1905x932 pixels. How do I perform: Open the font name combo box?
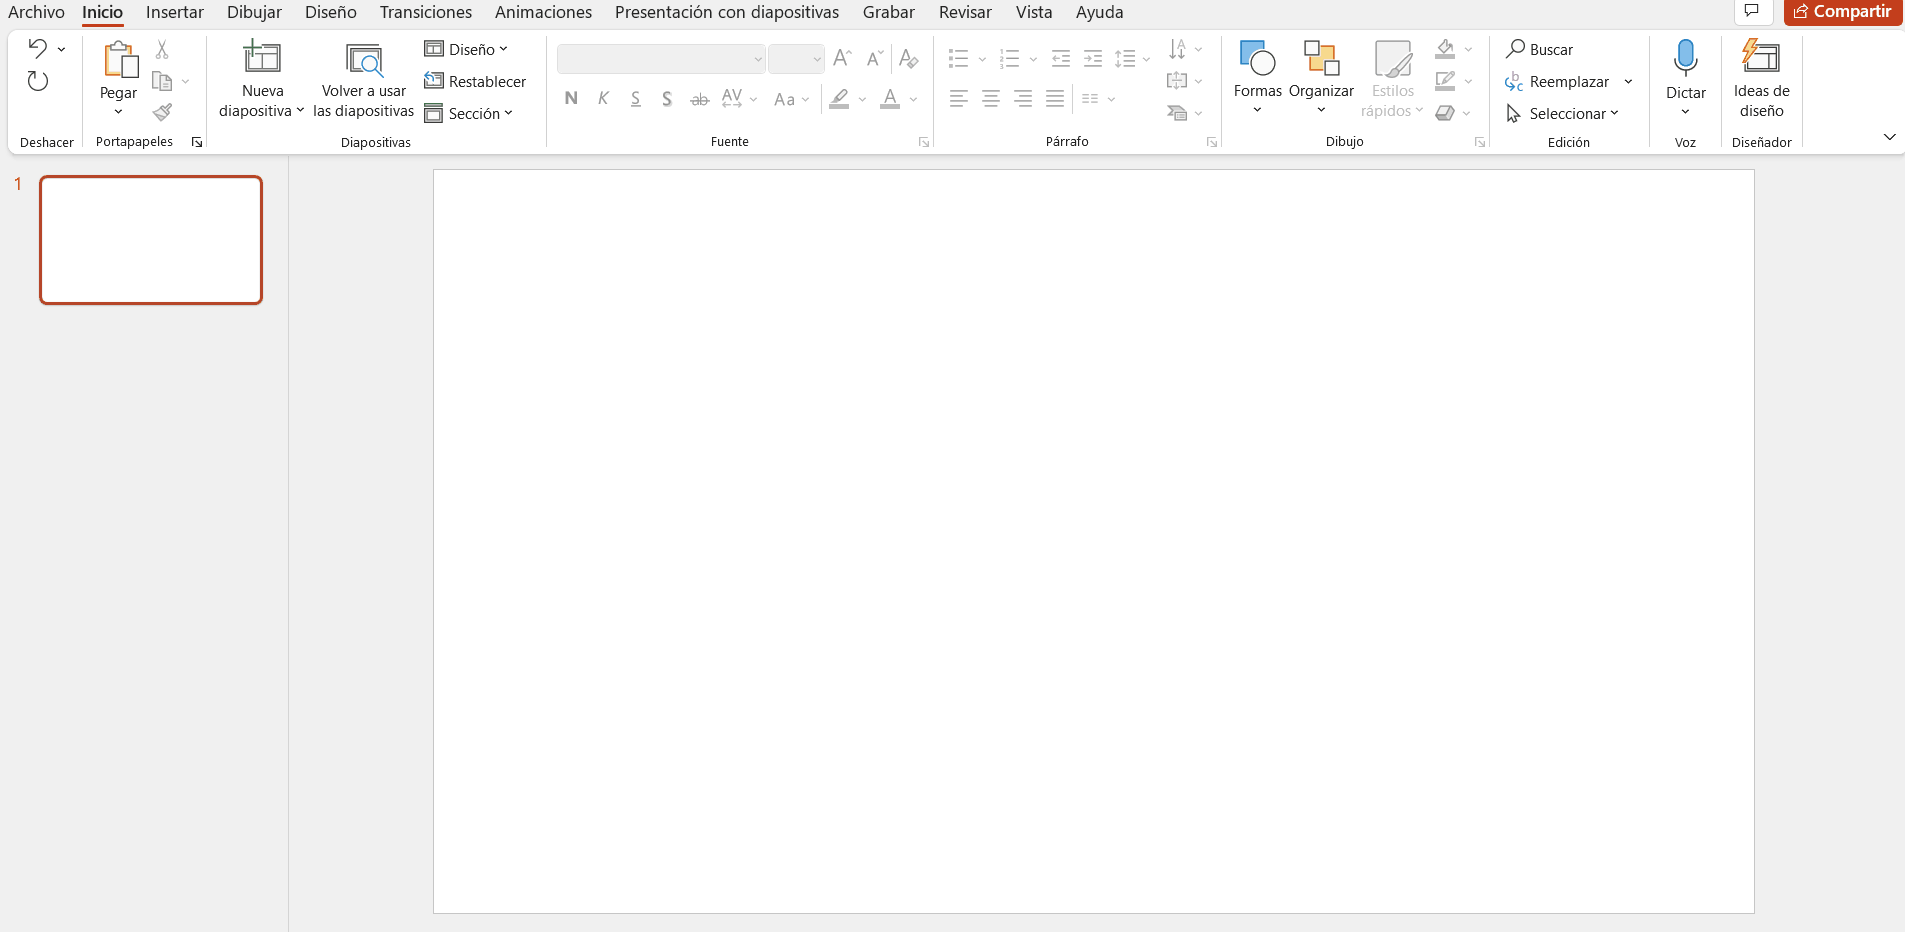pyautogui.click(x=661, y=59)
